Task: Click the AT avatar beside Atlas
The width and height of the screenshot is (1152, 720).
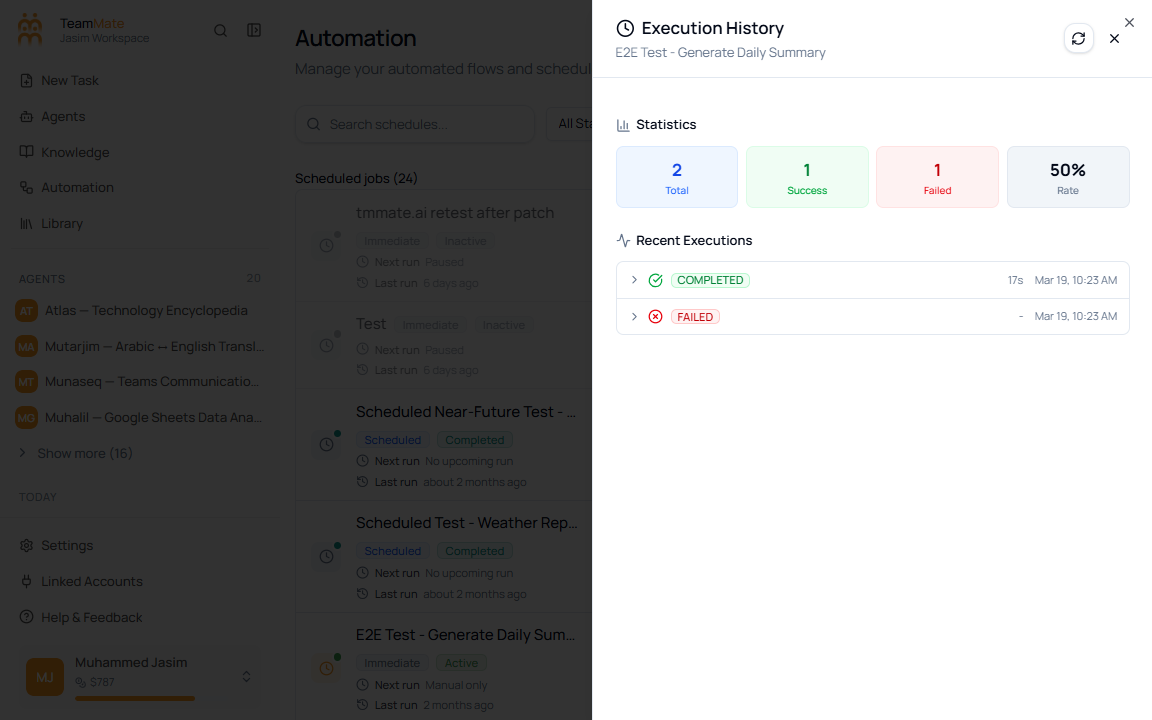Action: (26, 311)
